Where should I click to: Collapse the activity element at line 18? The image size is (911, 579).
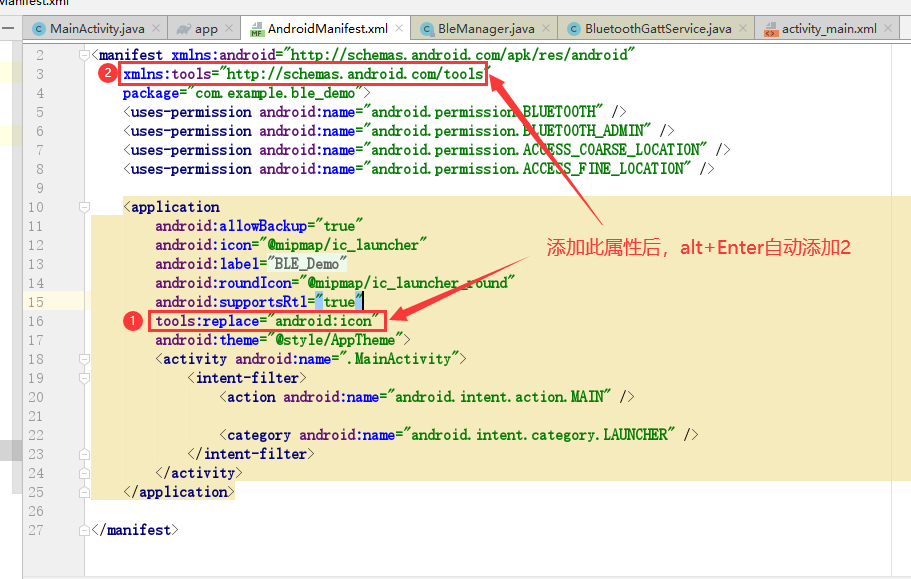pyautogui.click(x=84, y=358)
